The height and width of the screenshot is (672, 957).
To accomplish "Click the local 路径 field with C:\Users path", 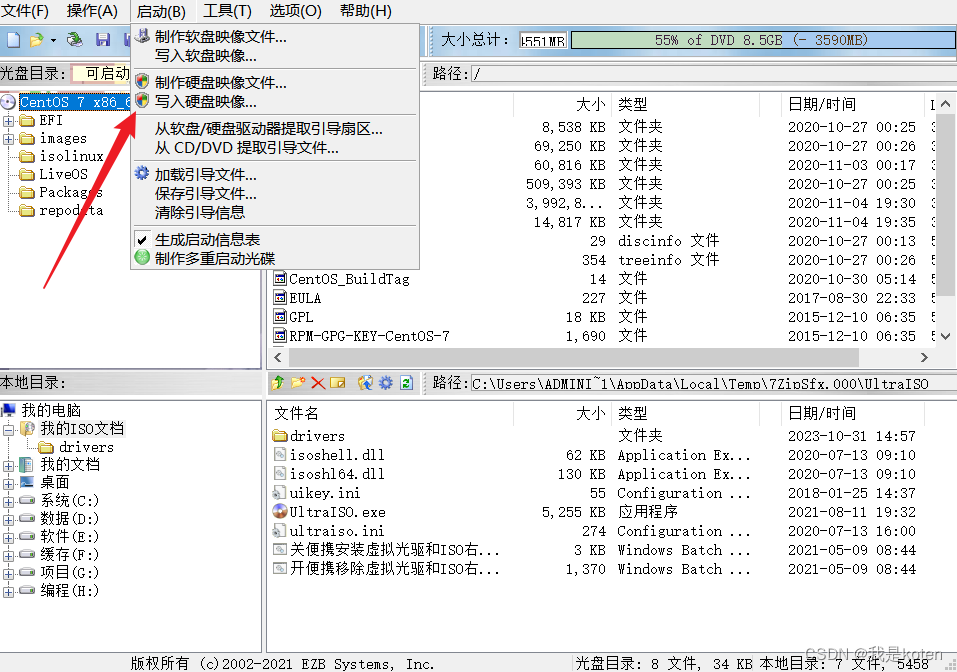I will (713, 383).
